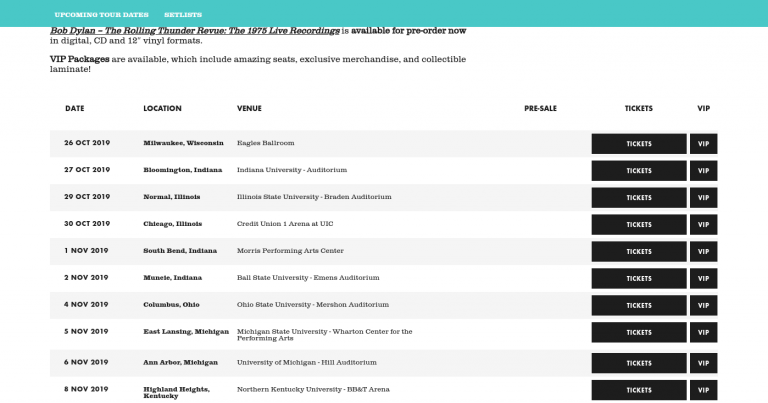The height and width of the screenshot is (403, 768).
Task: Get Tickets for Ann Arbor, Michigan show
Action: (638, 364)
